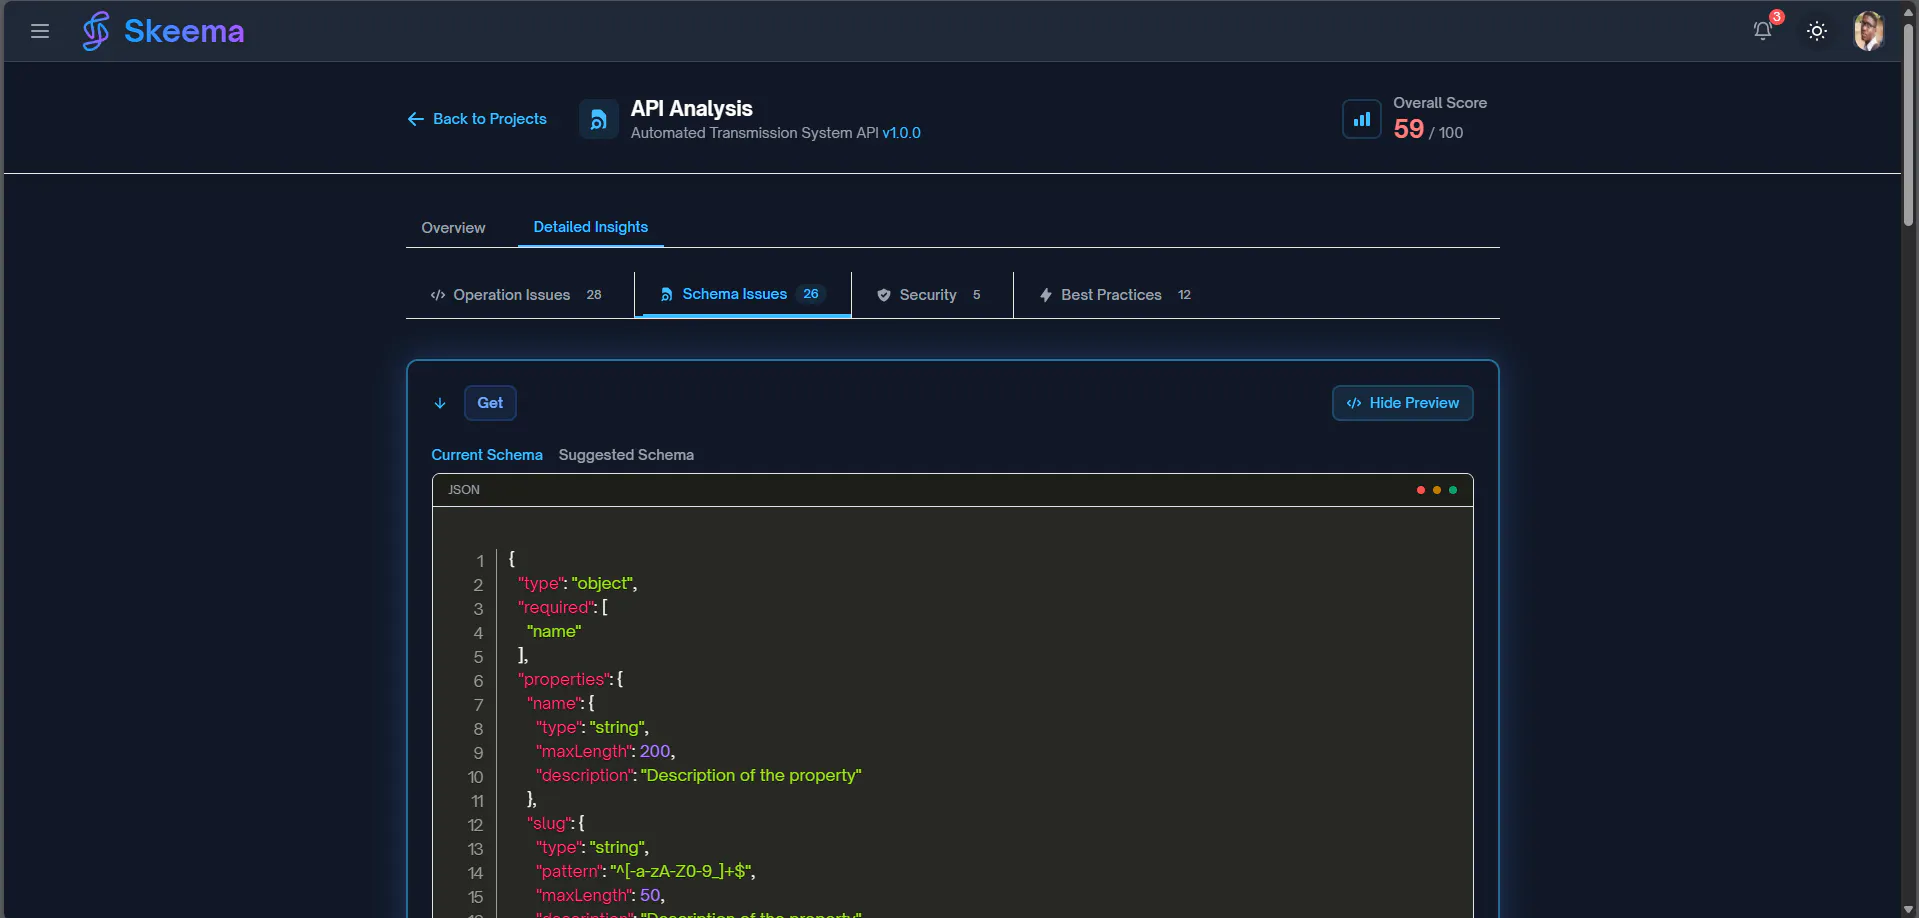Image resolution: width=1919 pixels, height=918 pixels.
Task: Toggle the light/dark theme sun icon
Action: (1817, 31)
